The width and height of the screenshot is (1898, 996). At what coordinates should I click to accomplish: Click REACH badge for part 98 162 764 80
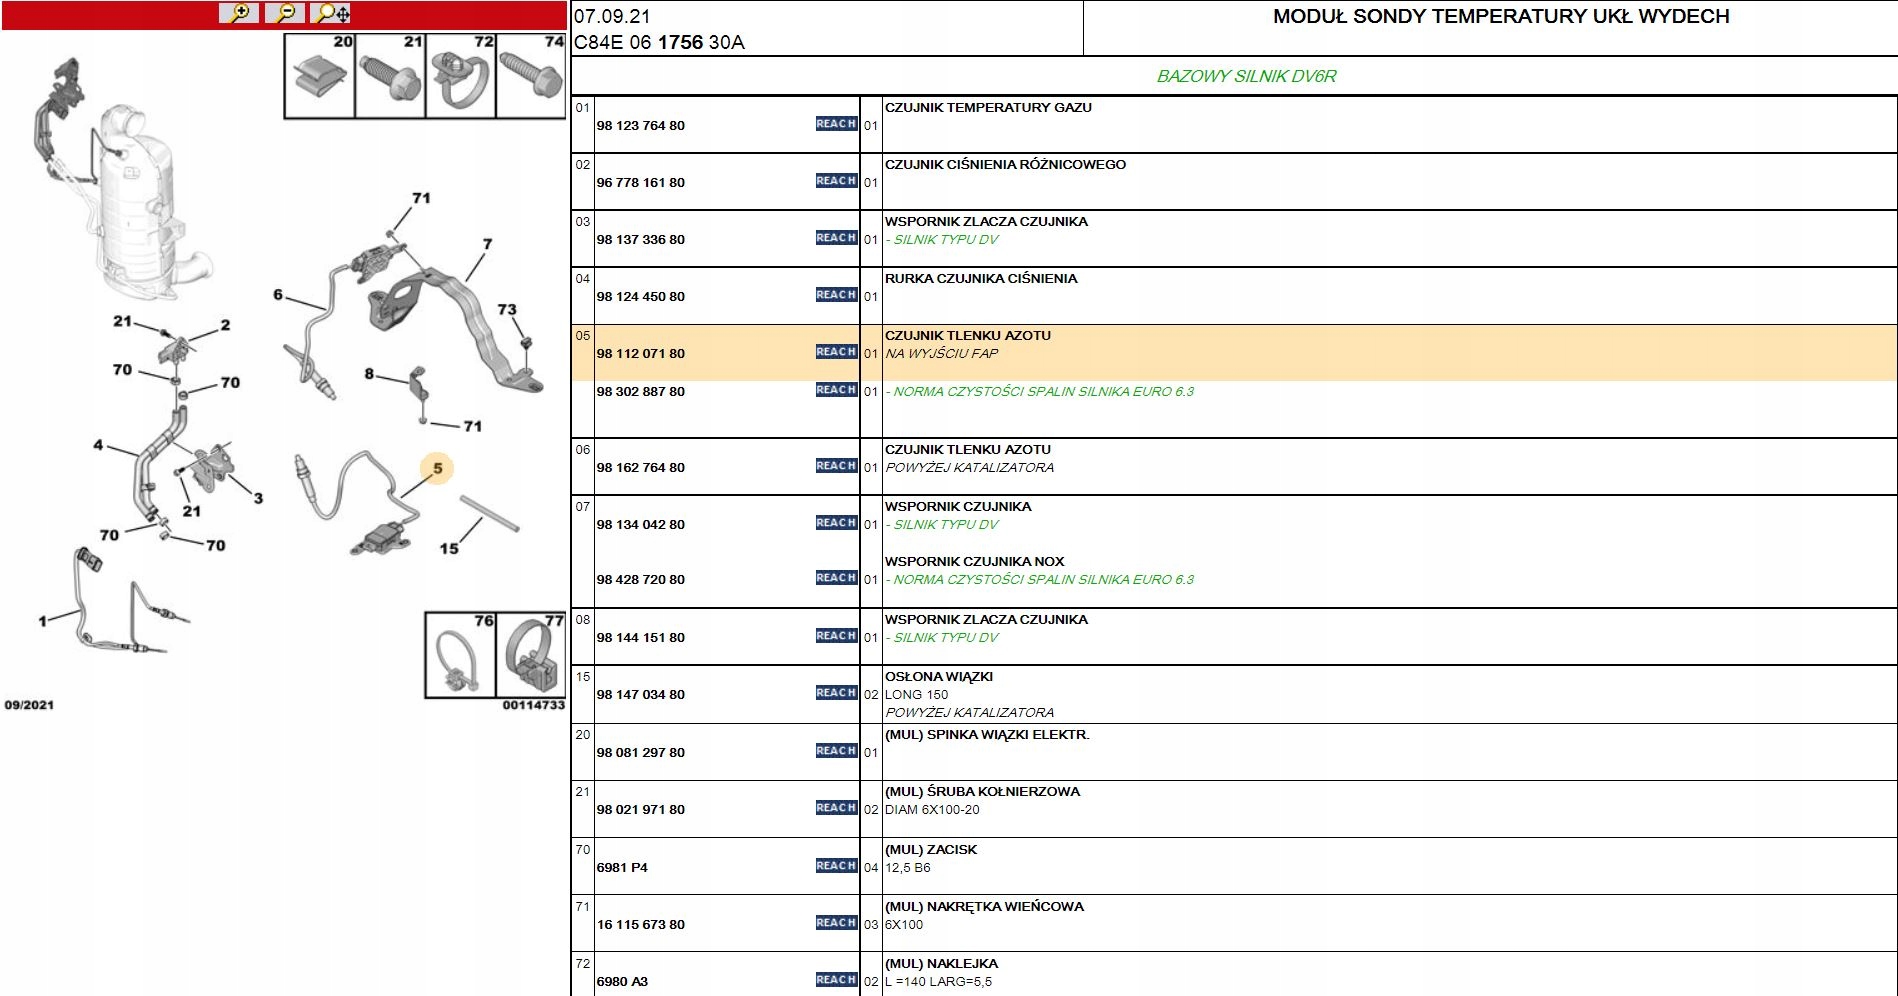(836, 466)
